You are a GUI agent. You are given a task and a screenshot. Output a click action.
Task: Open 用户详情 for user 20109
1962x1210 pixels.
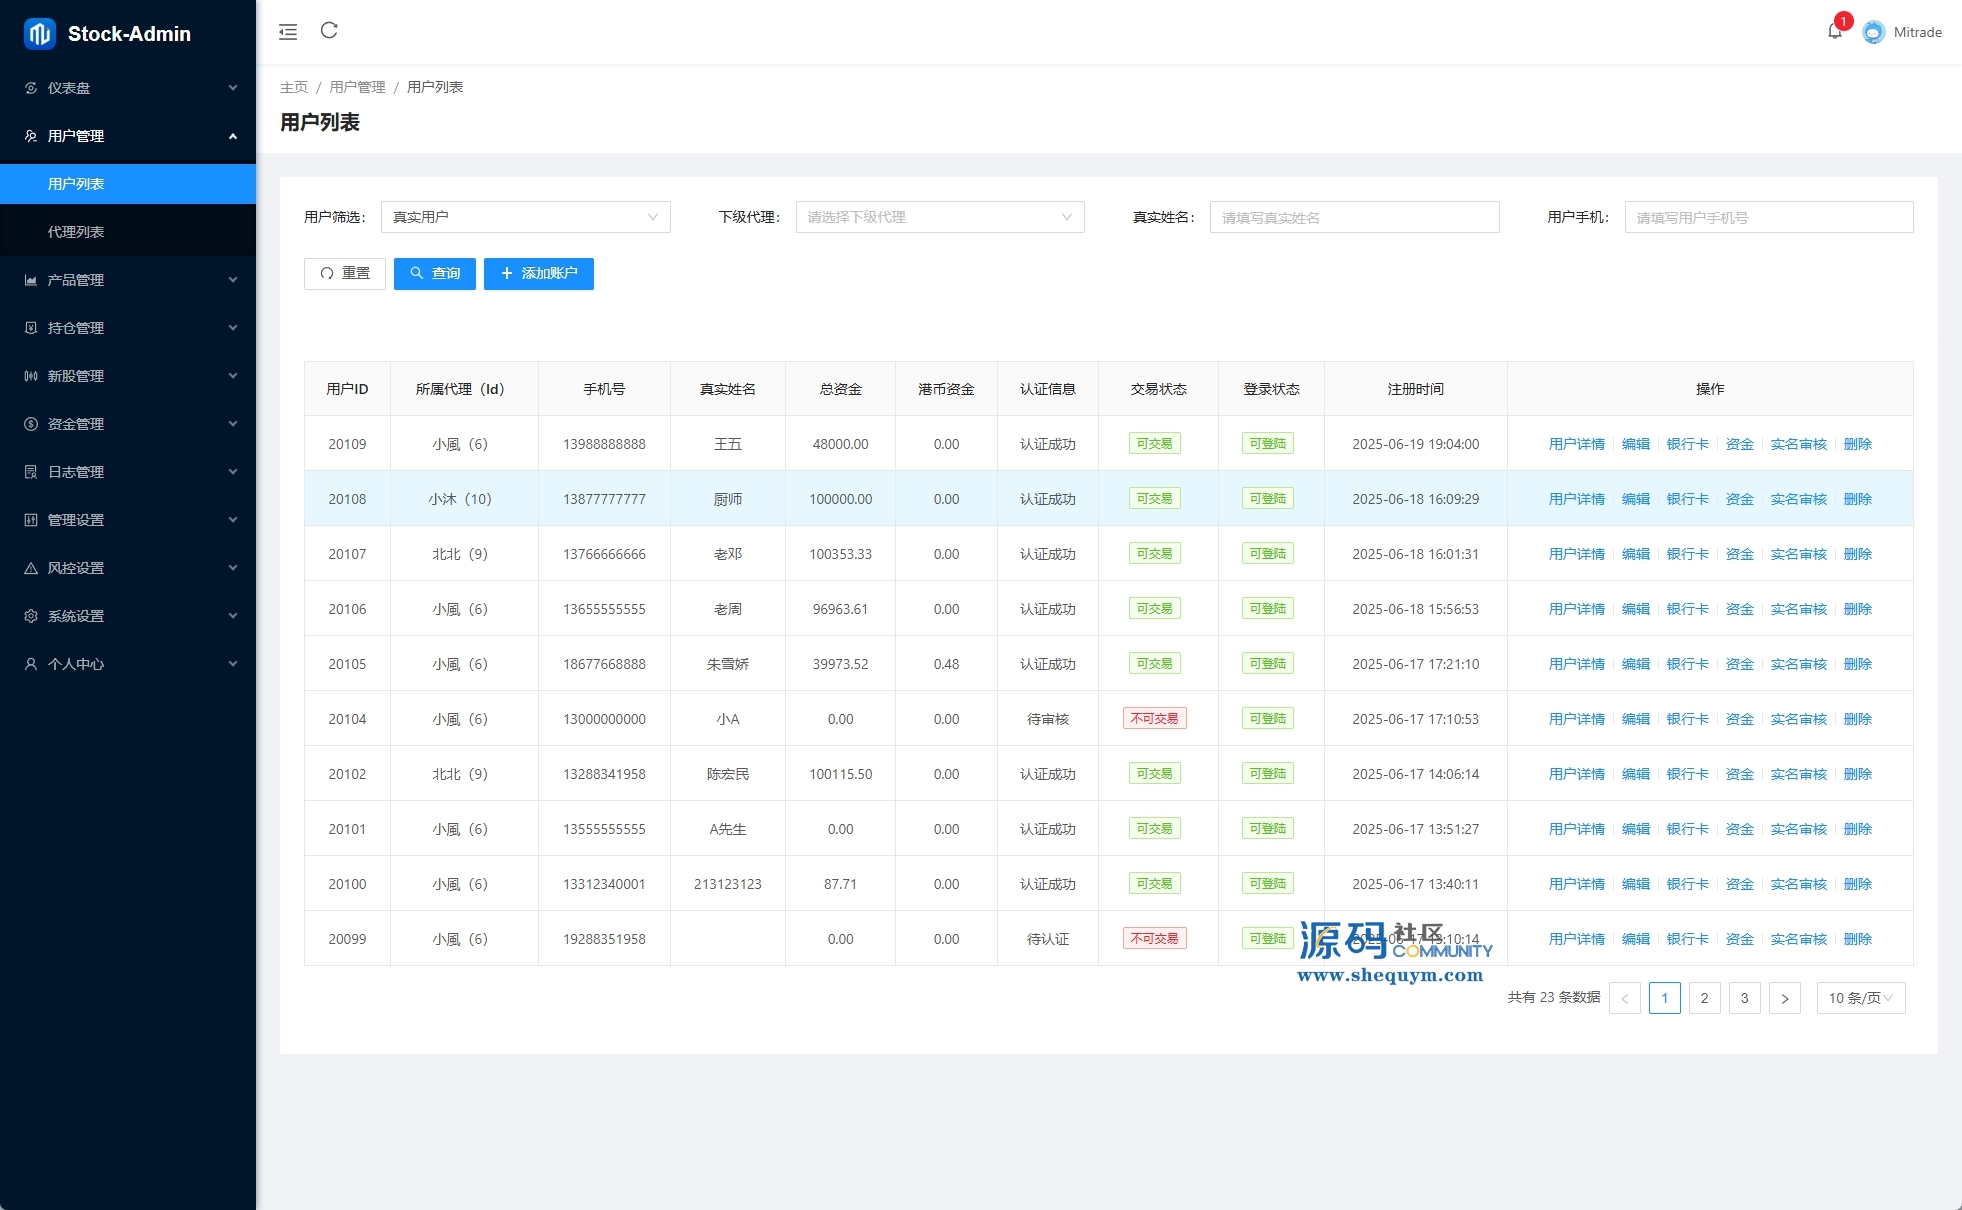point(1576,444)
